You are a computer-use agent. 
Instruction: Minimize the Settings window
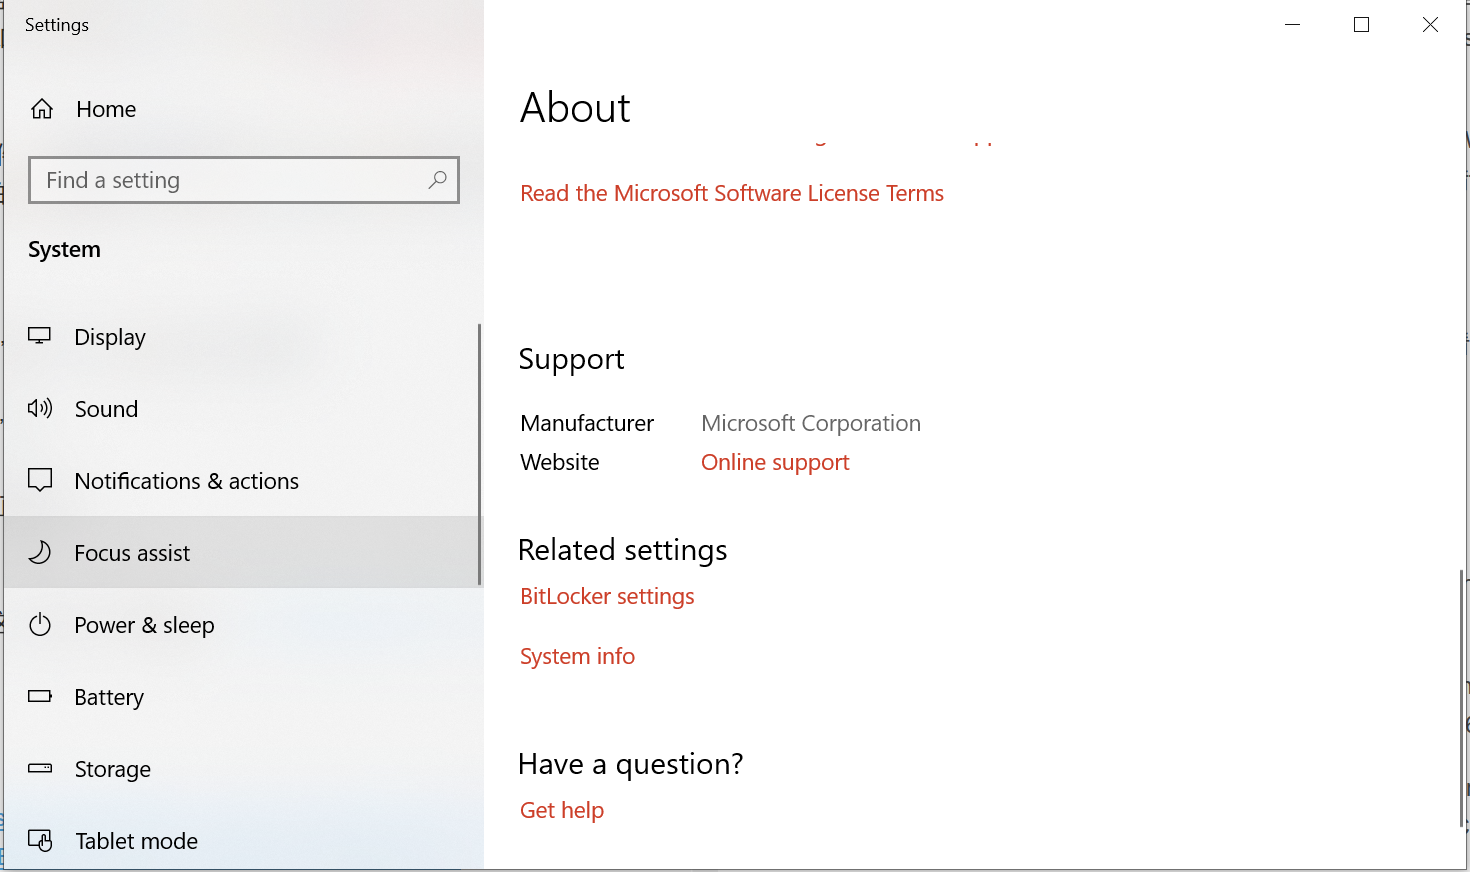[1292, 24]
